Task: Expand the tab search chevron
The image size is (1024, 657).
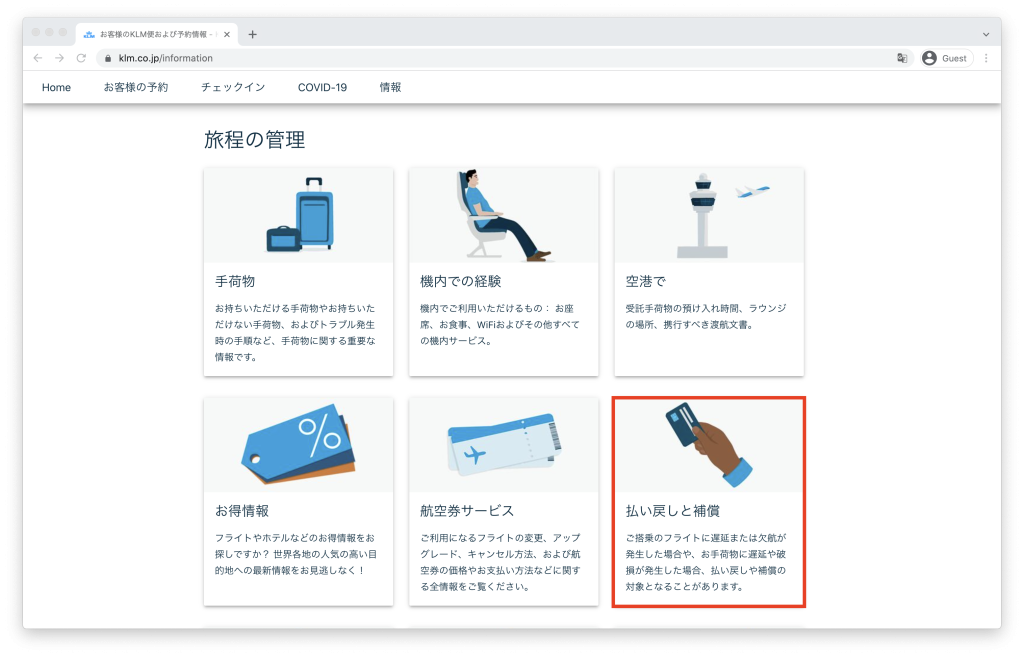Action: [986, 34]
